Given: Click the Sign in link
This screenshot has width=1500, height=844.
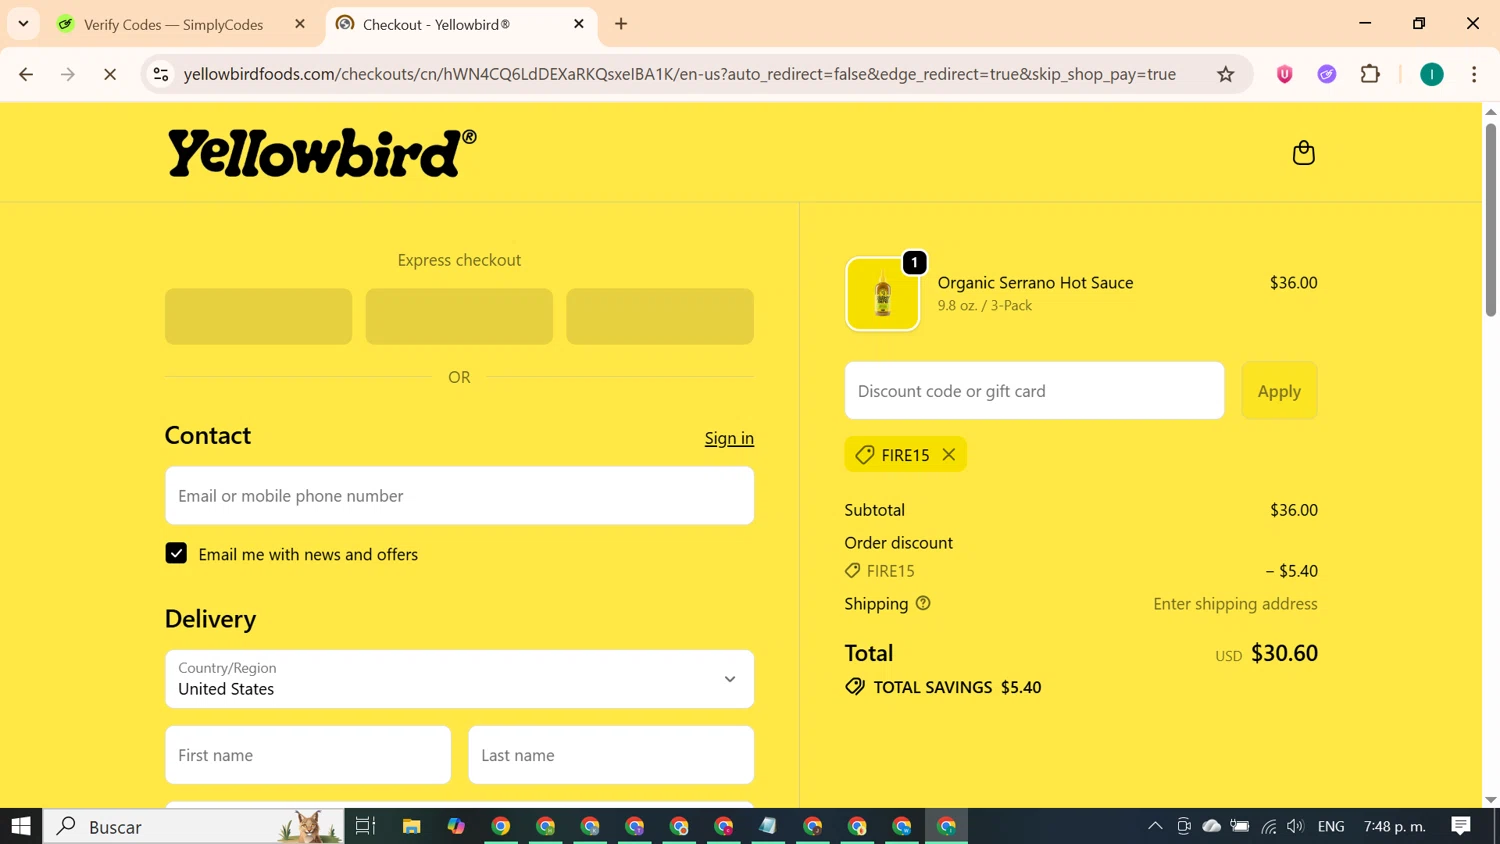Looking at the screenshot, I should pos(729,438).
